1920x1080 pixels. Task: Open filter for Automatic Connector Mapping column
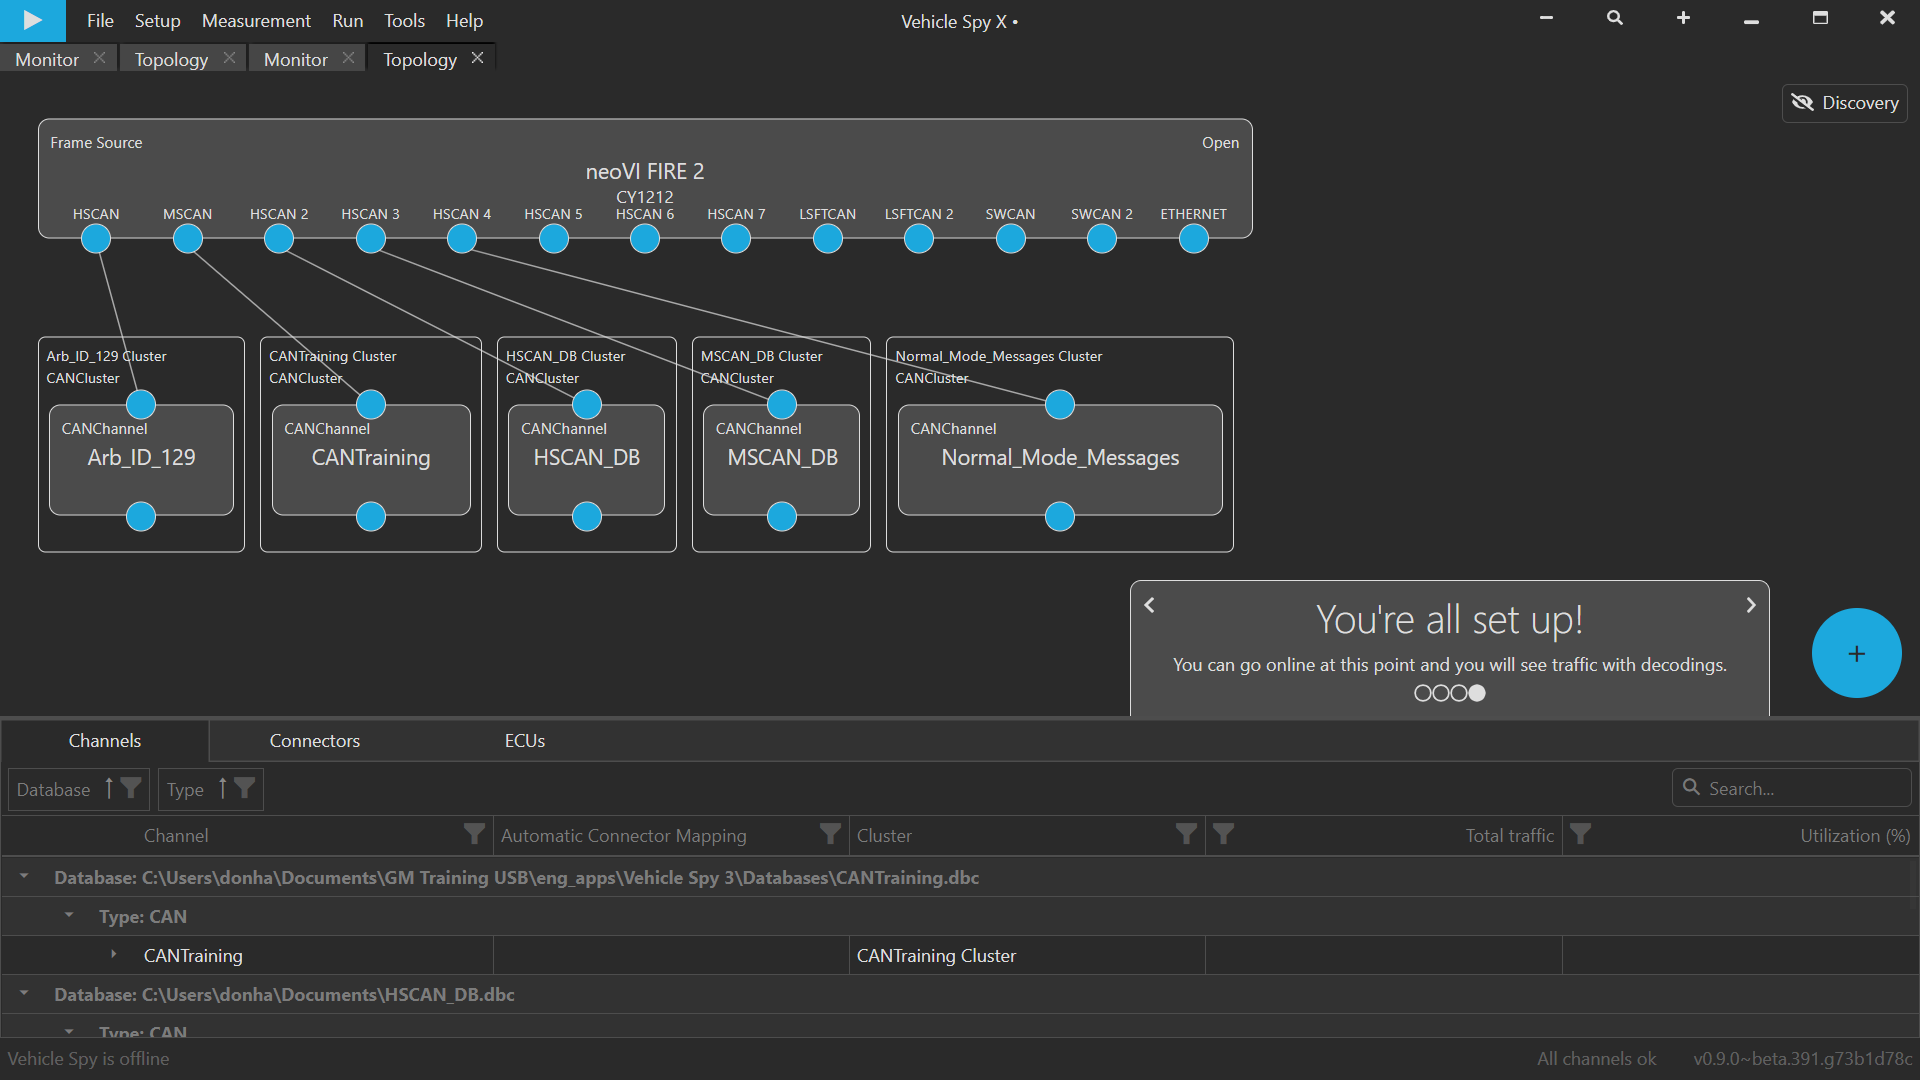click(830, 834)
